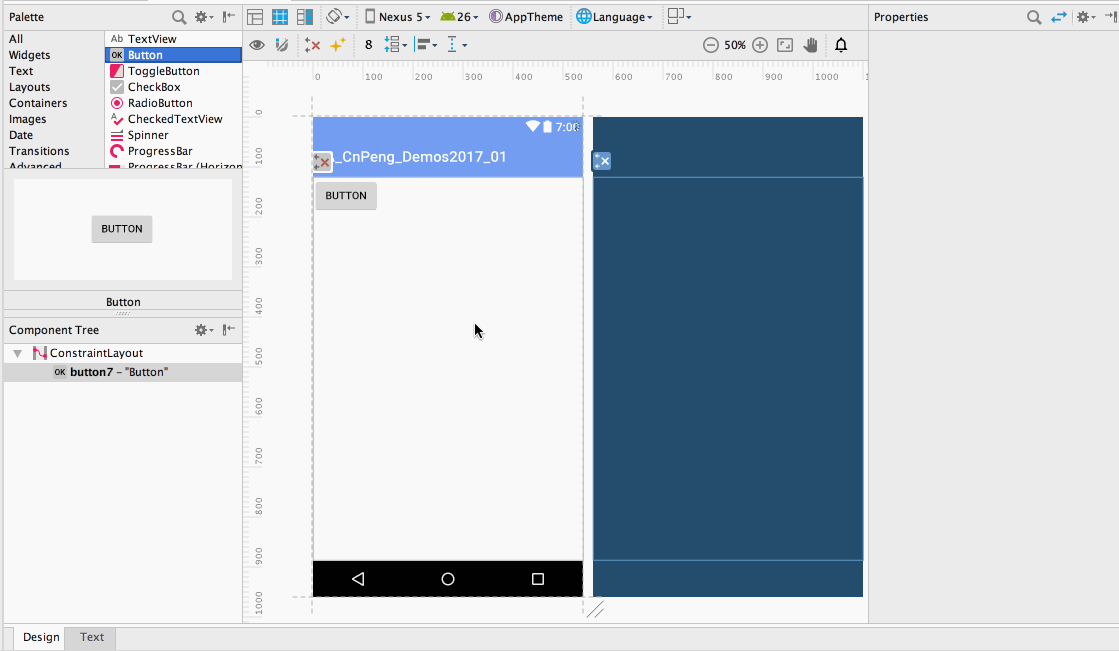The height and width of the screenshot is (651, 1119).
Task: Click the BUTTON preview in the palette
Action: pos(122,229)
